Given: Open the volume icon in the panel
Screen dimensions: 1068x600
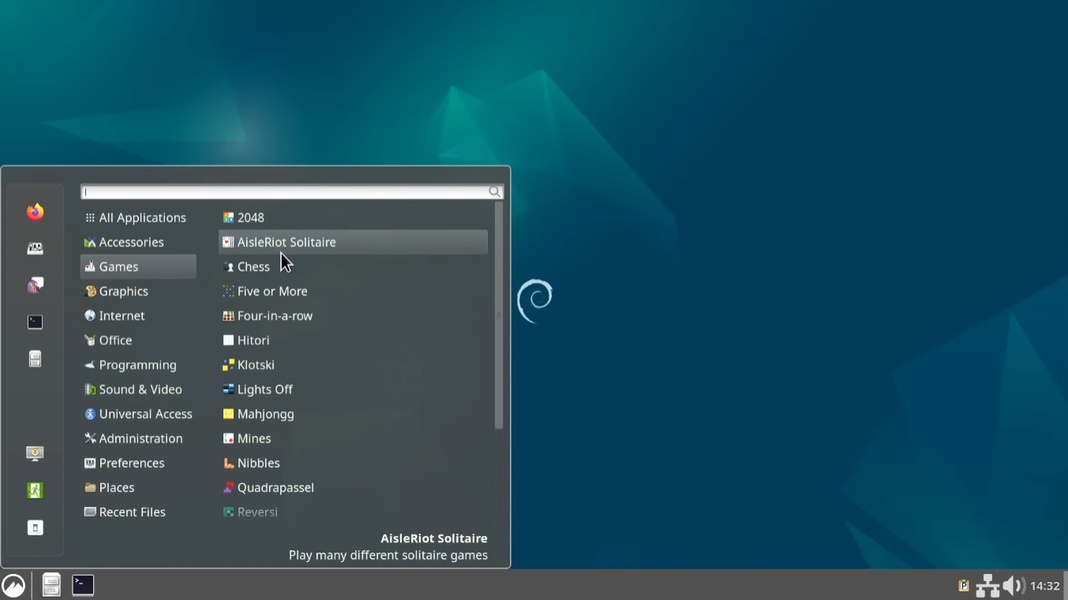Looking at the screenshot, I should coord(1012,586).
